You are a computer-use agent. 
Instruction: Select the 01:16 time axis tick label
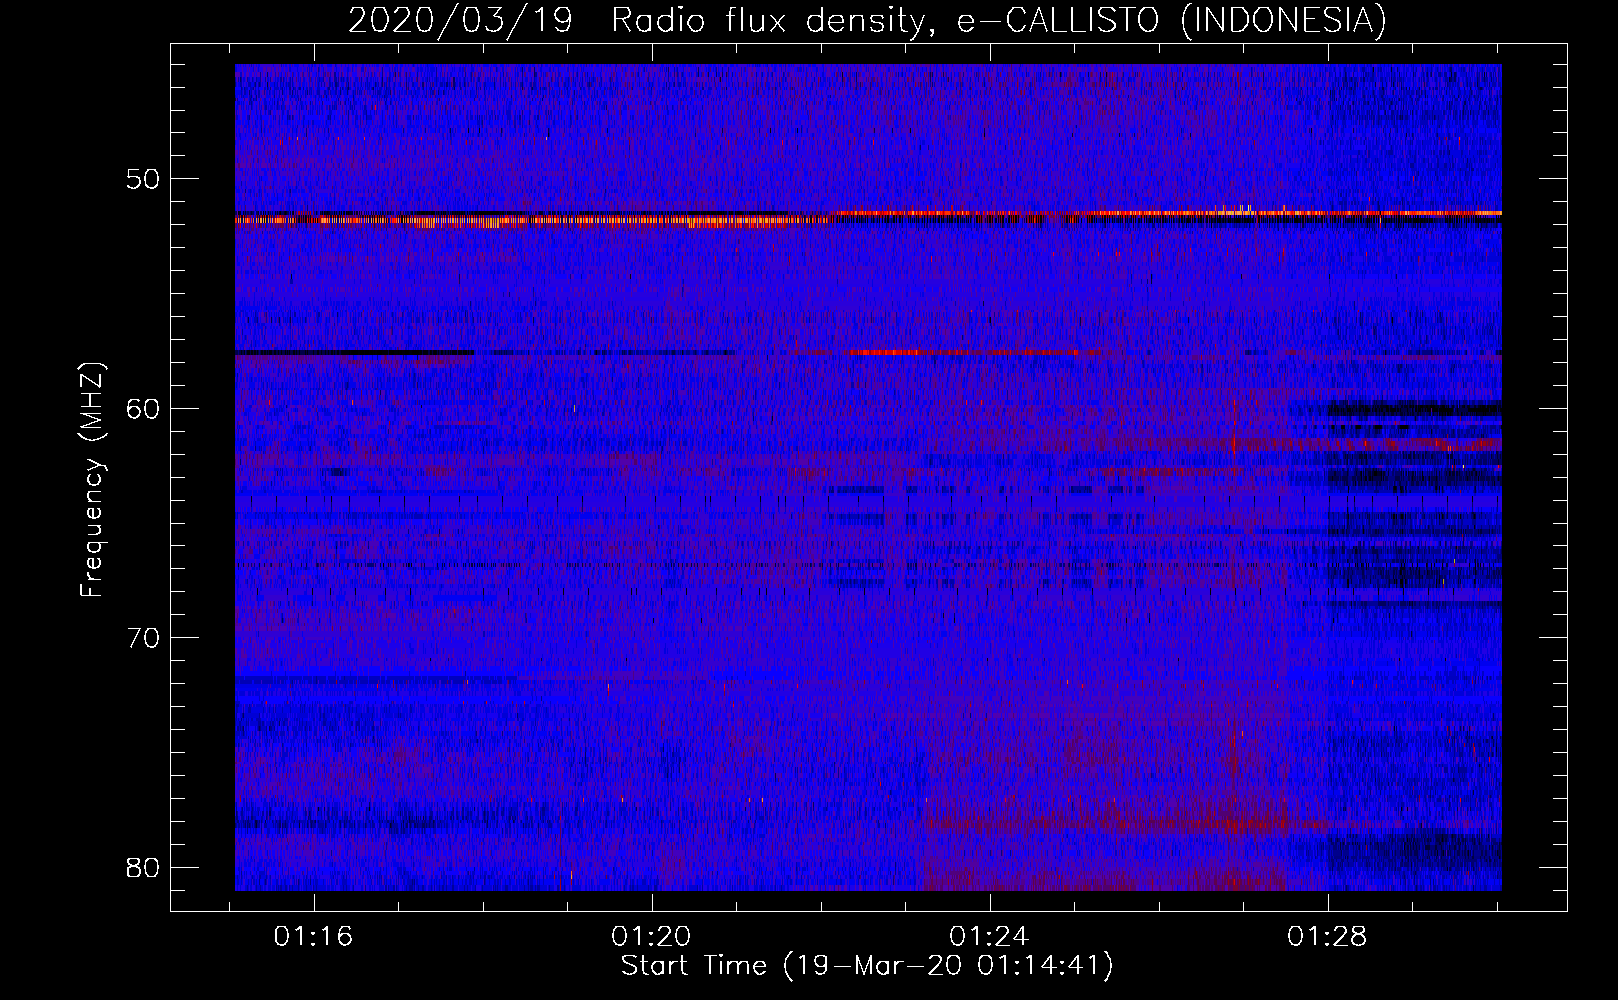pos(314,937)
